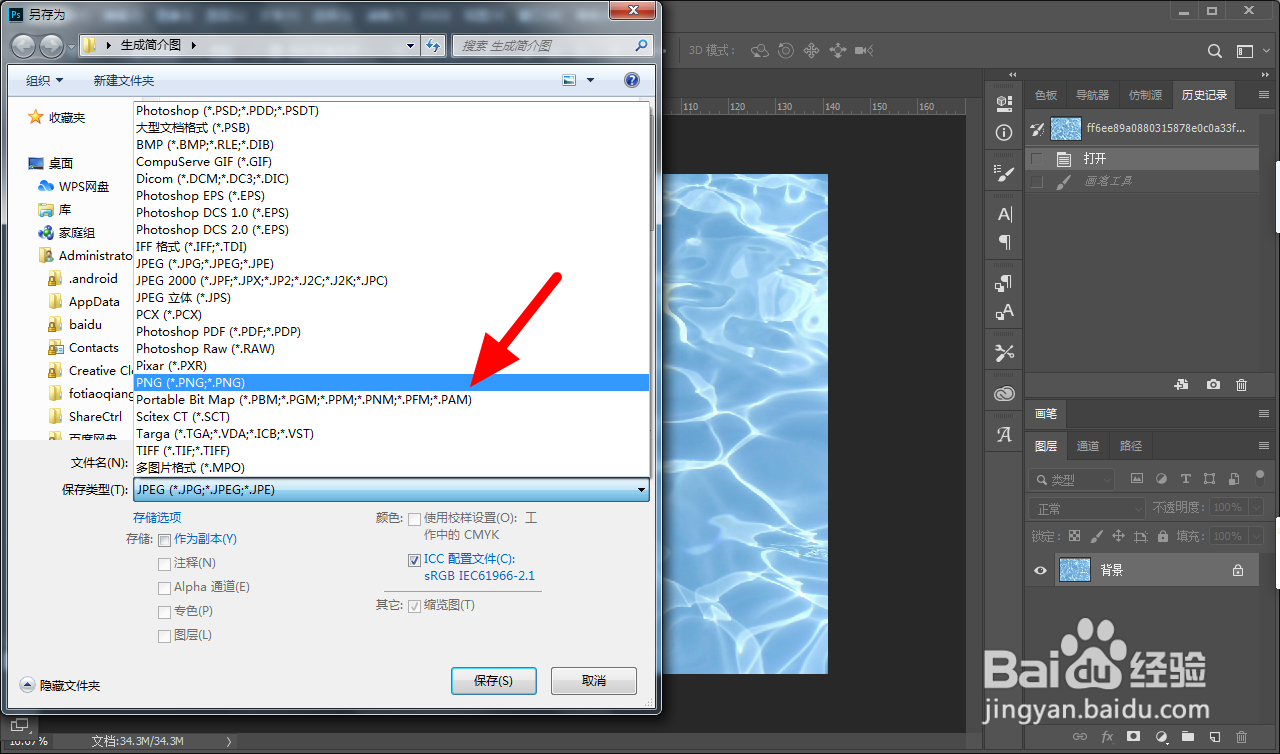Screen dimensions: 1280x754
Task: Click the 背景 layer thumbnail
Action: [1075, 570]
